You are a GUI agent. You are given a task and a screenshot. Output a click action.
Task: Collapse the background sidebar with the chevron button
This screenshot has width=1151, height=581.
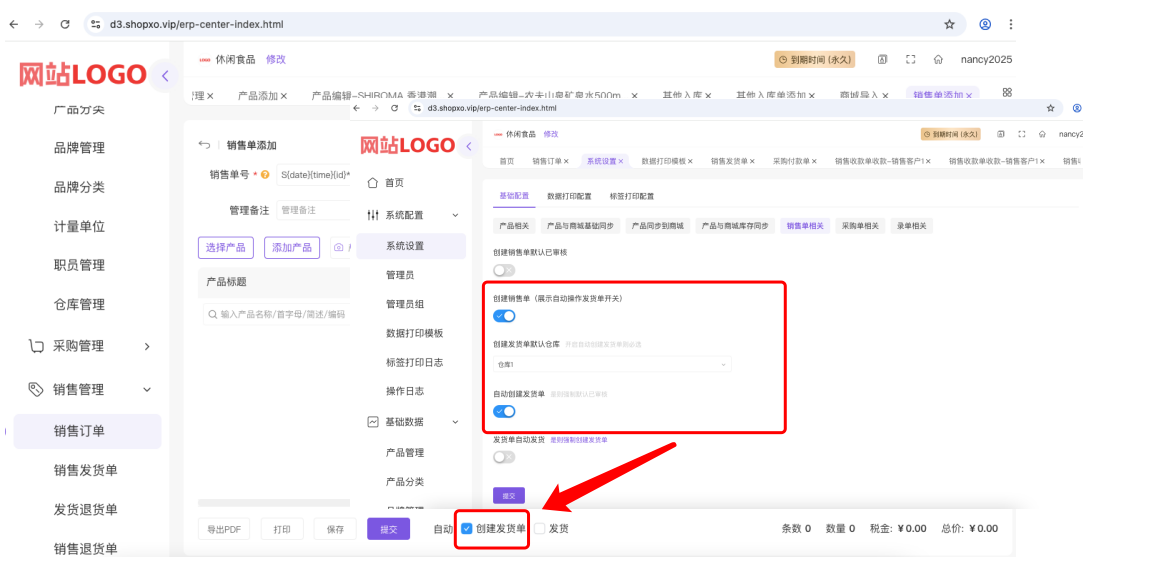pos(165,76)
